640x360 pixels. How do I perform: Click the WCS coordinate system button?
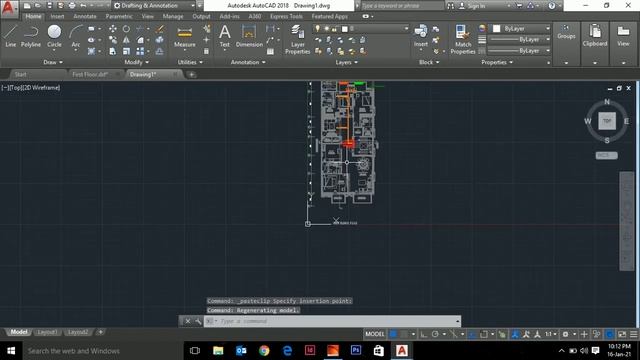click(x=607, y=156)
